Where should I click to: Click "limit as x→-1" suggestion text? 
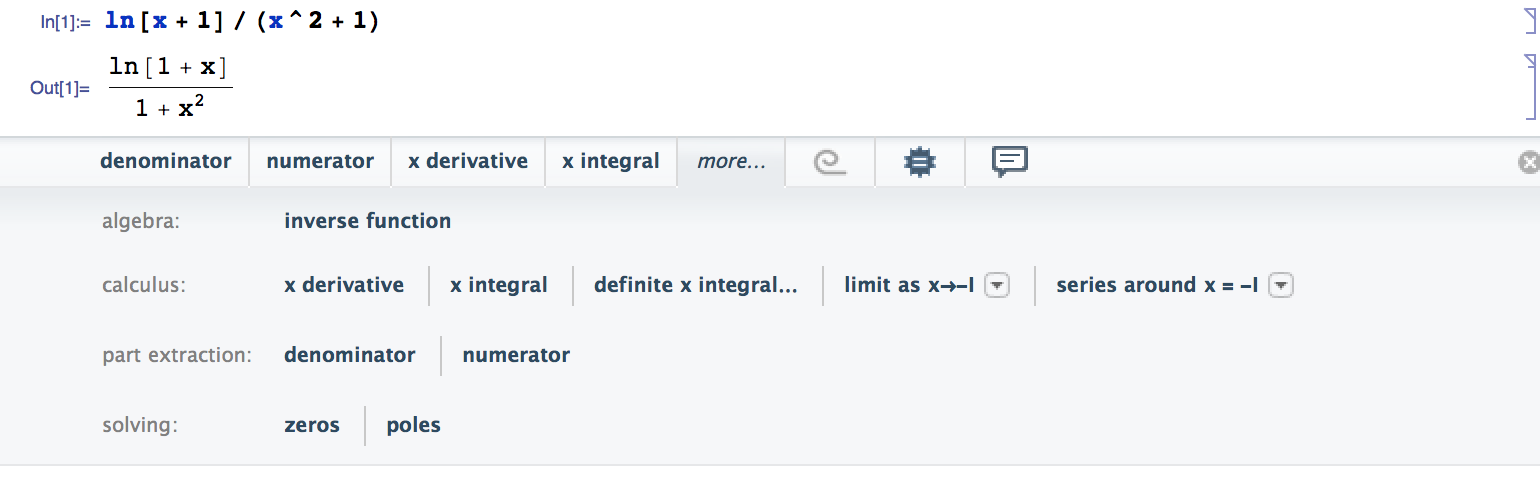pos(908,285)
